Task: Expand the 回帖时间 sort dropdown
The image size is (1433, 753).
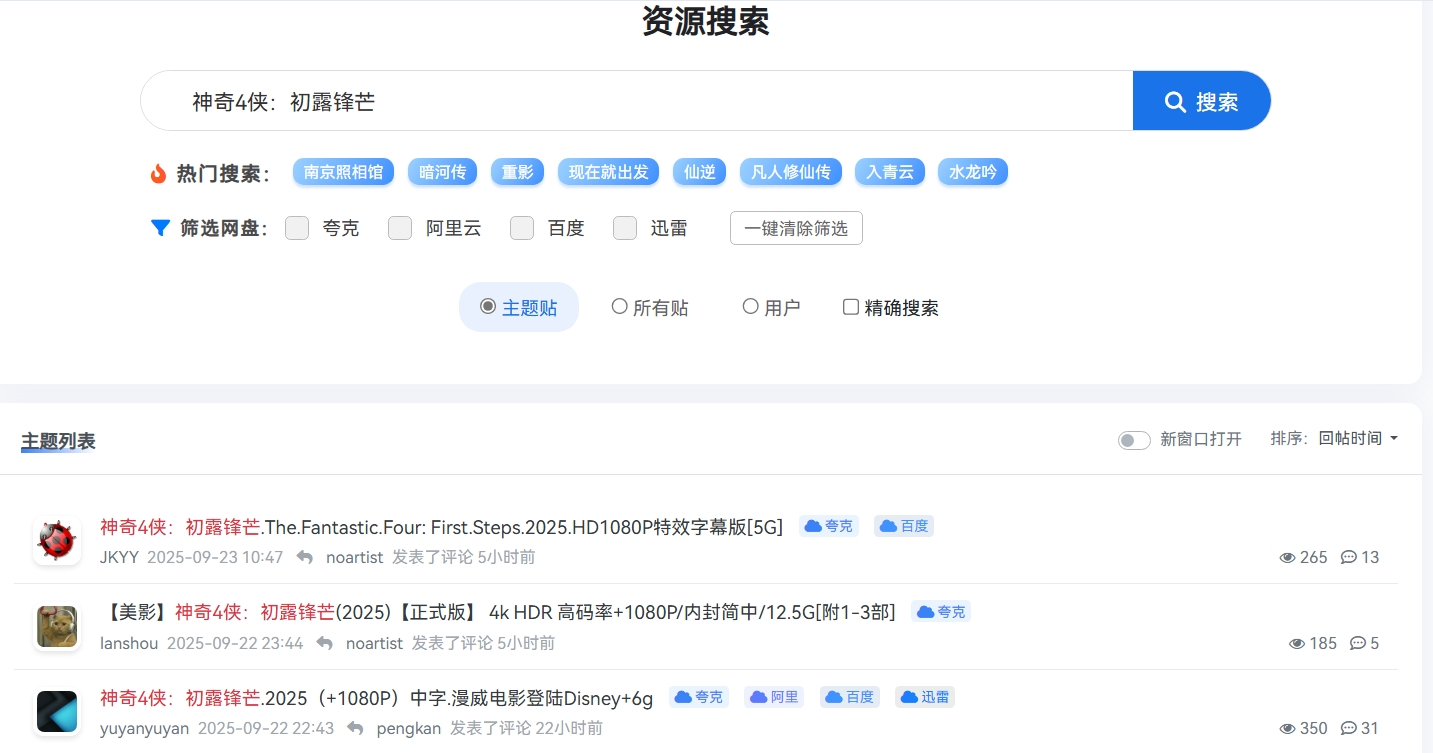Action: 1359,438
